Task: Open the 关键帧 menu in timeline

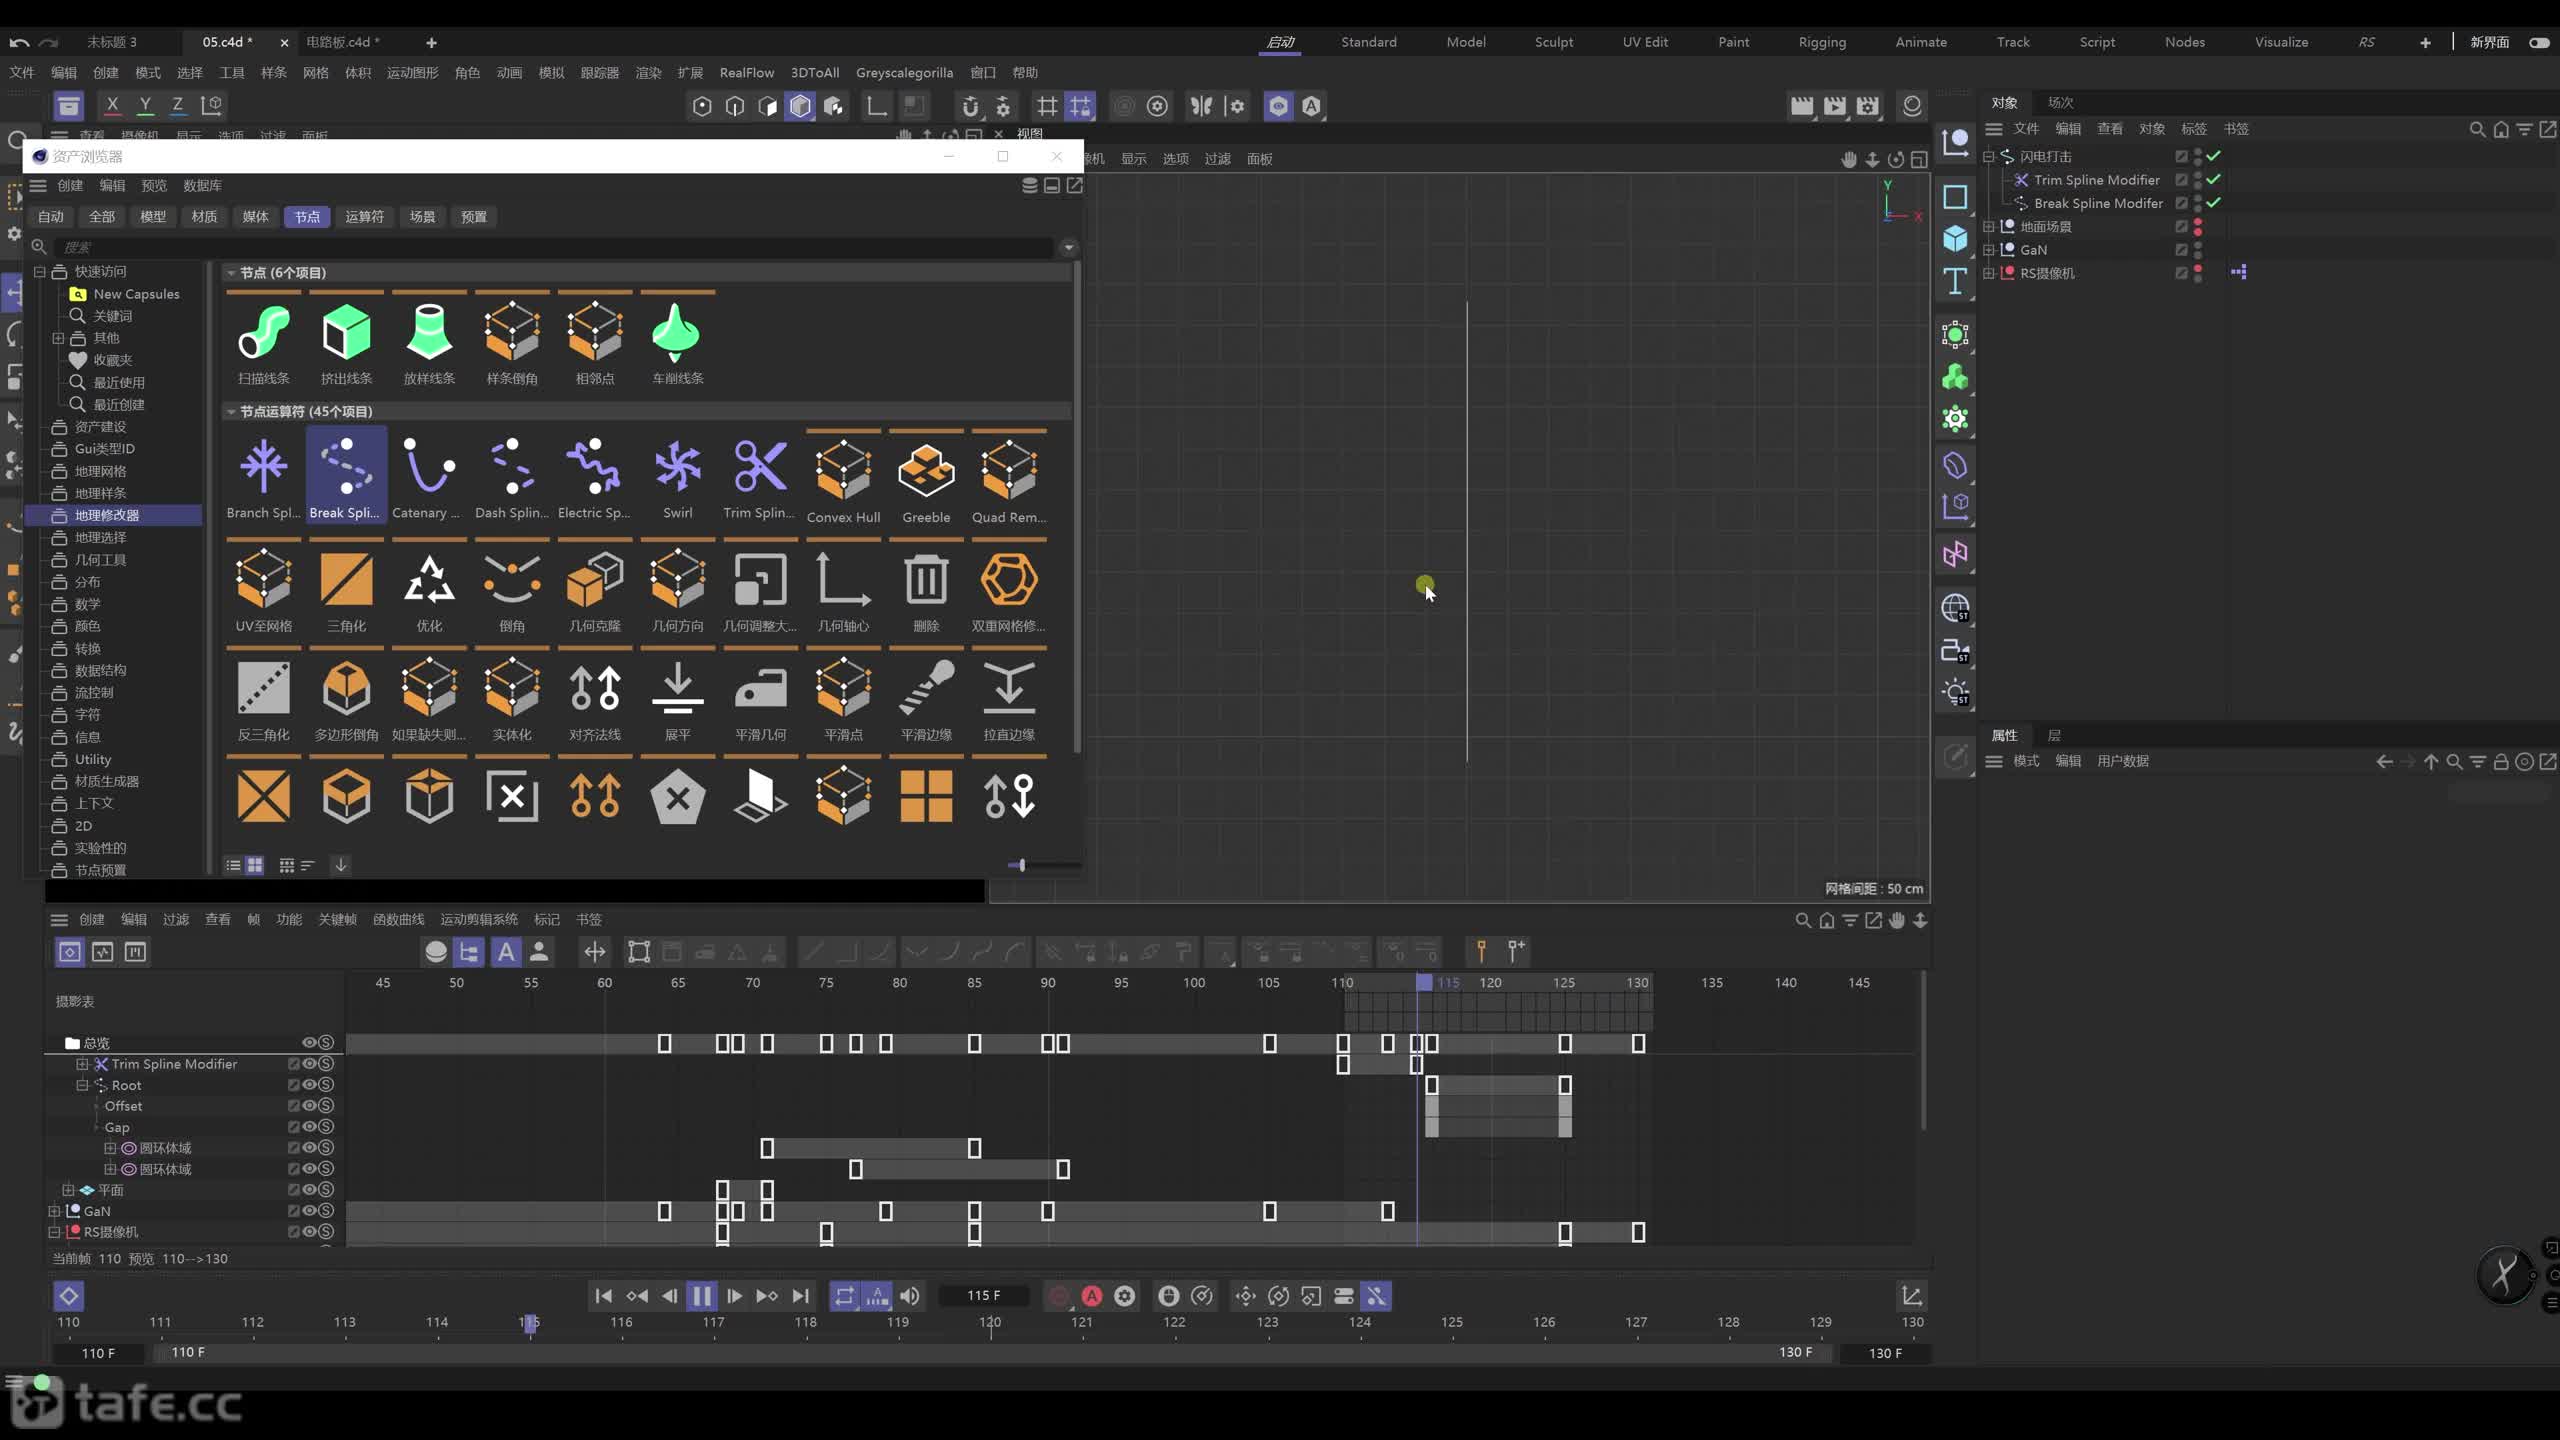Action: tap(337, 920)
